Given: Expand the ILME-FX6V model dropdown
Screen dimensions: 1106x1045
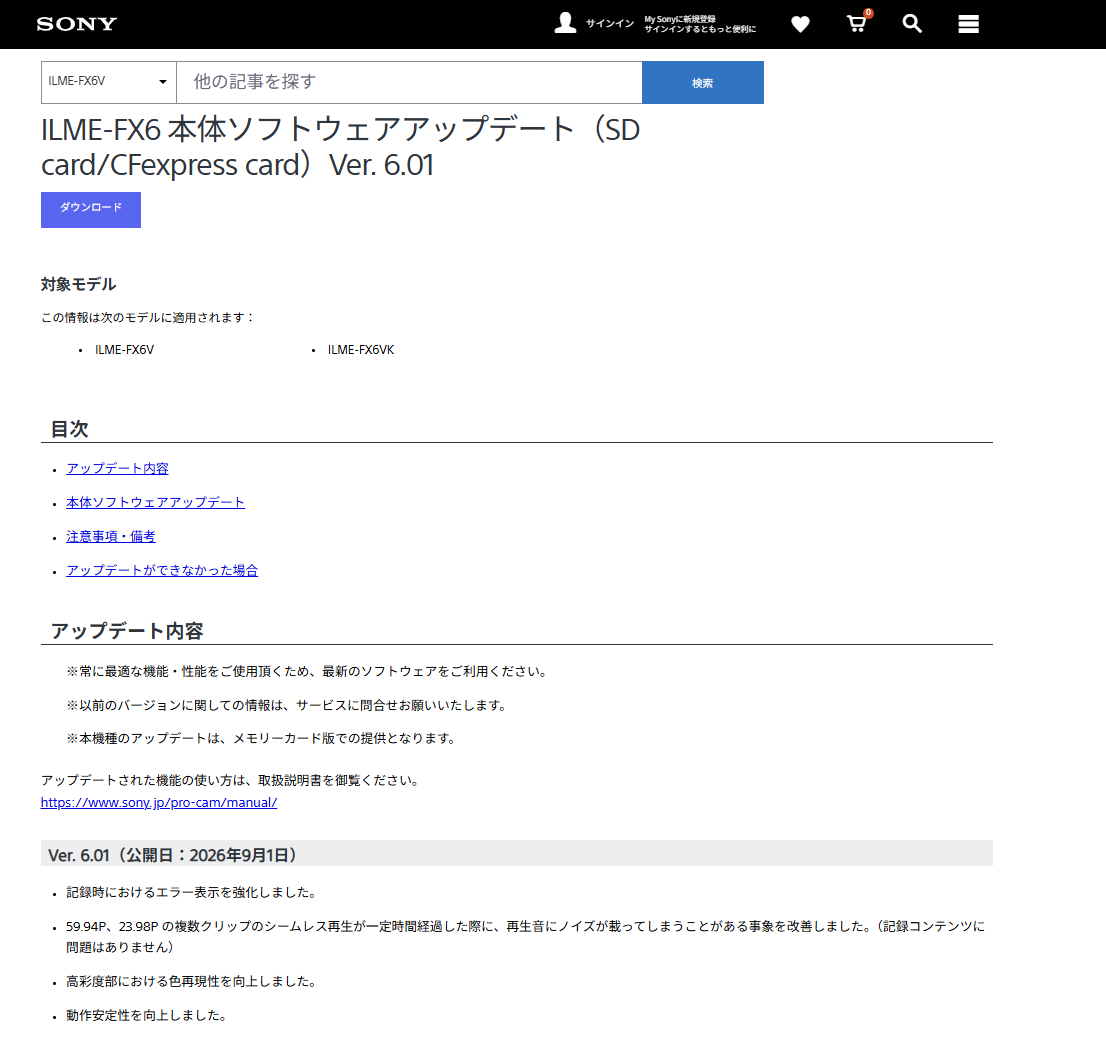Looking at the screenshot, I should point(109,82).
